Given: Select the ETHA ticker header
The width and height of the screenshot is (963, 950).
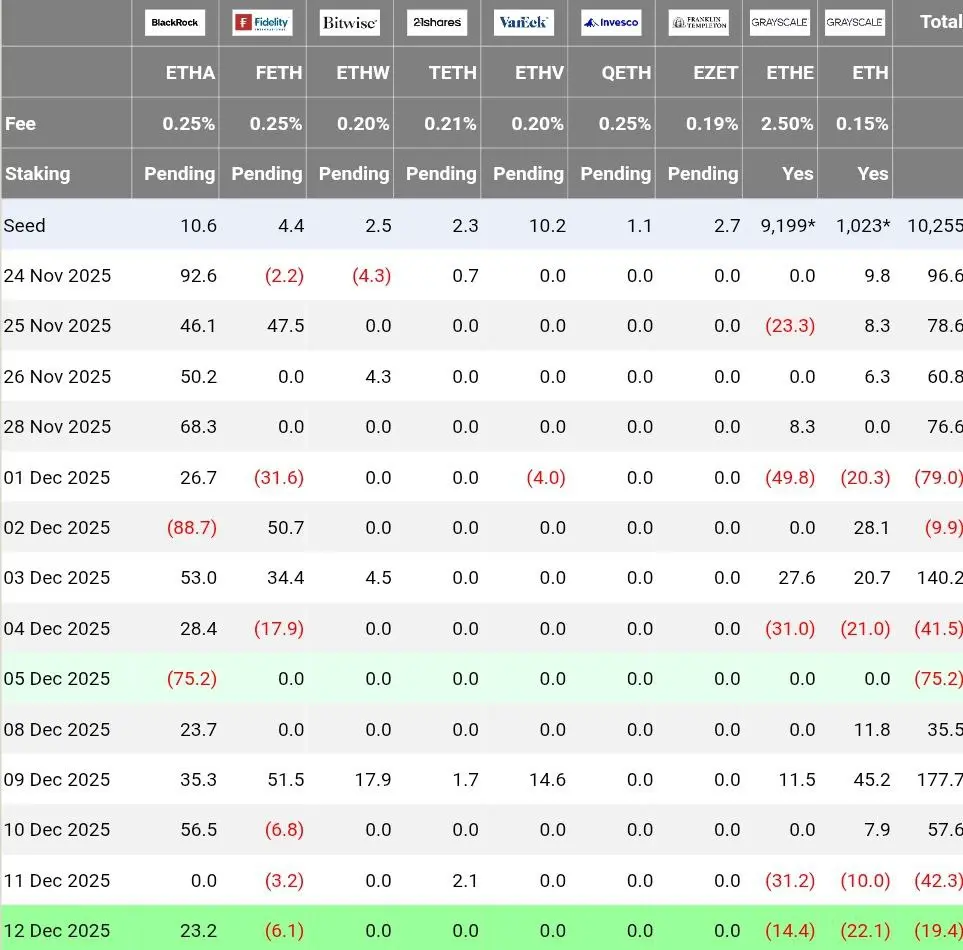Looking at the screenshot, I should [x=190, y=73].
